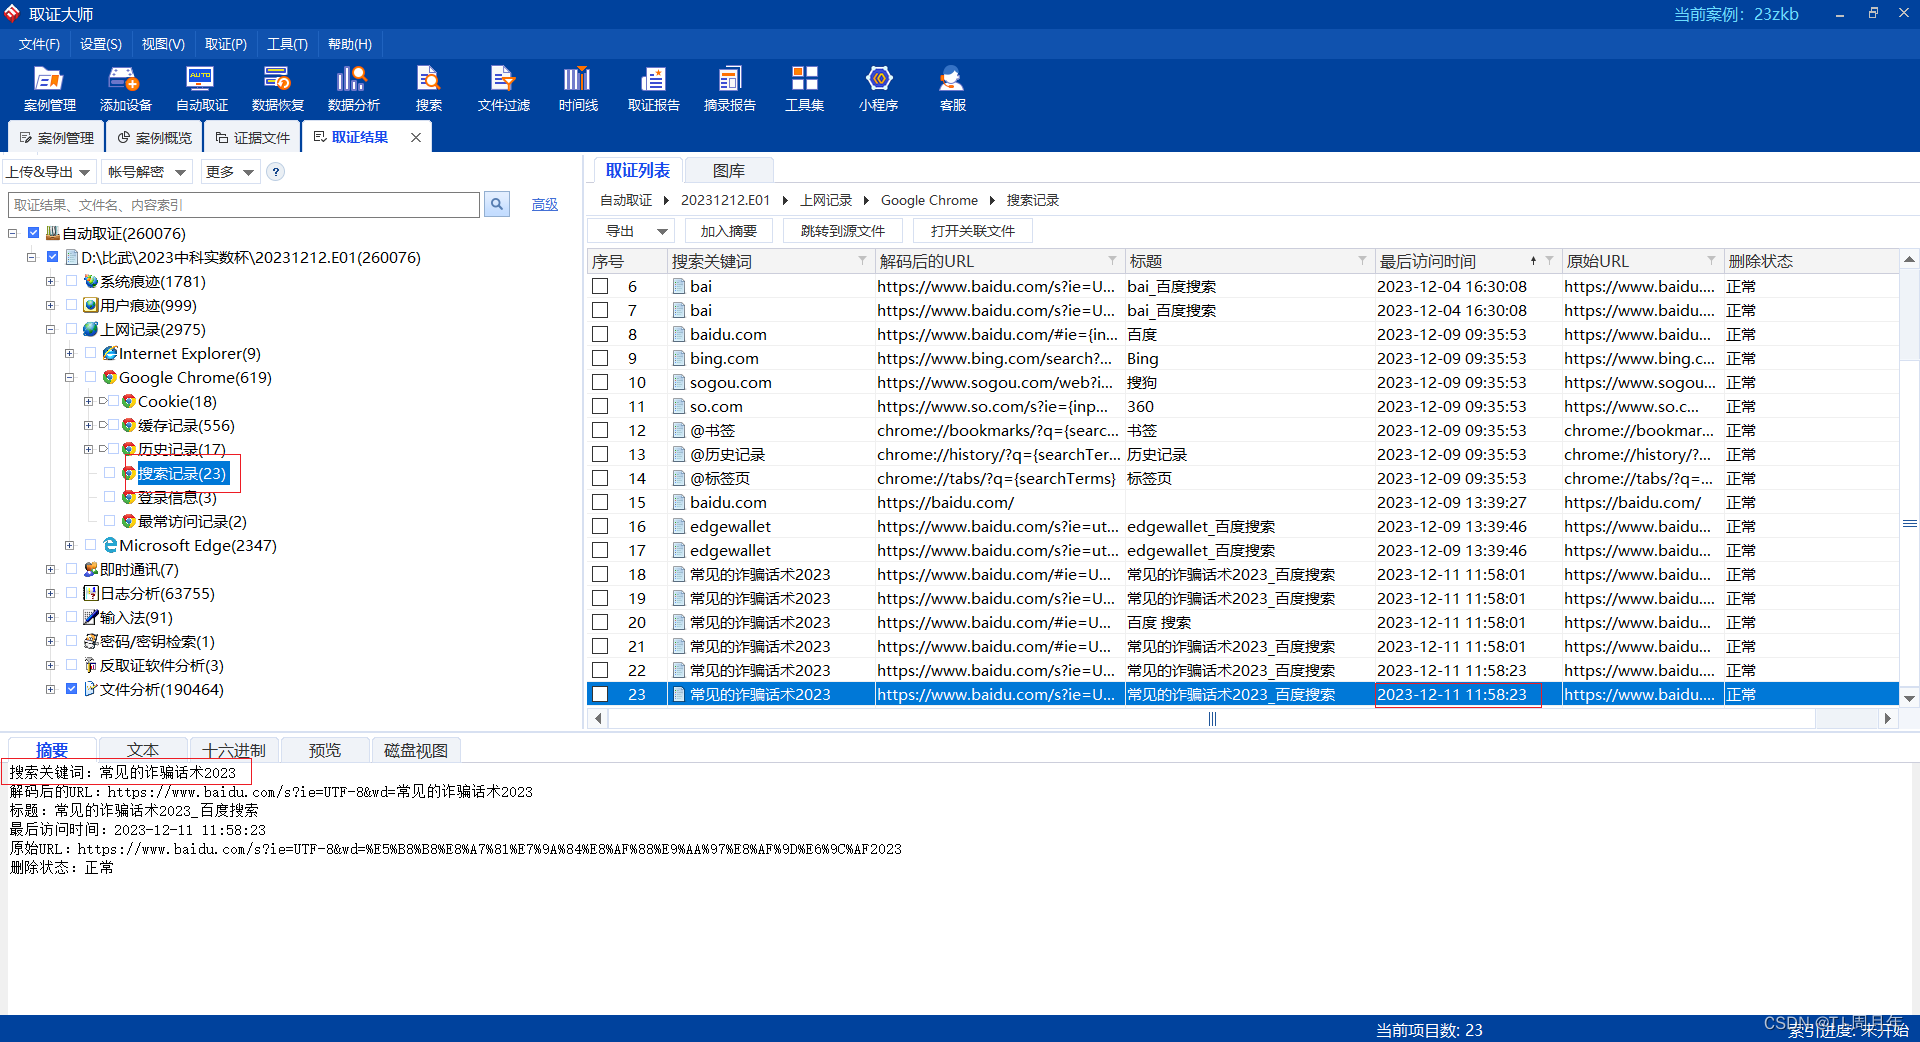The height and width of the screenshot is (1042, 1920).
Task: Start 自动取证 from toolbar
Action: pyautogui.click(x=201, y=88)
